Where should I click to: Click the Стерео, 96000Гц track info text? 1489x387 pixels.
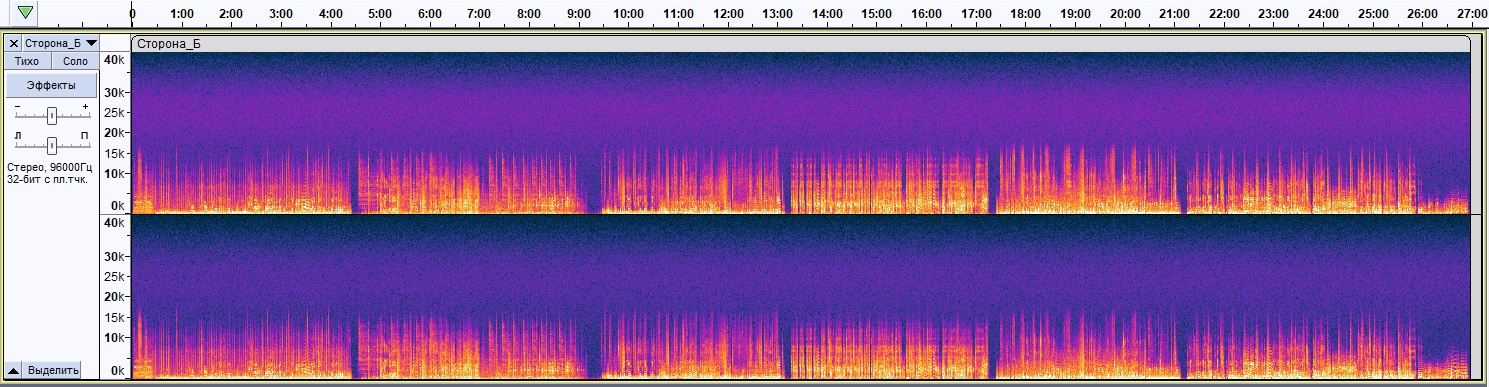(x=48, y=167)
